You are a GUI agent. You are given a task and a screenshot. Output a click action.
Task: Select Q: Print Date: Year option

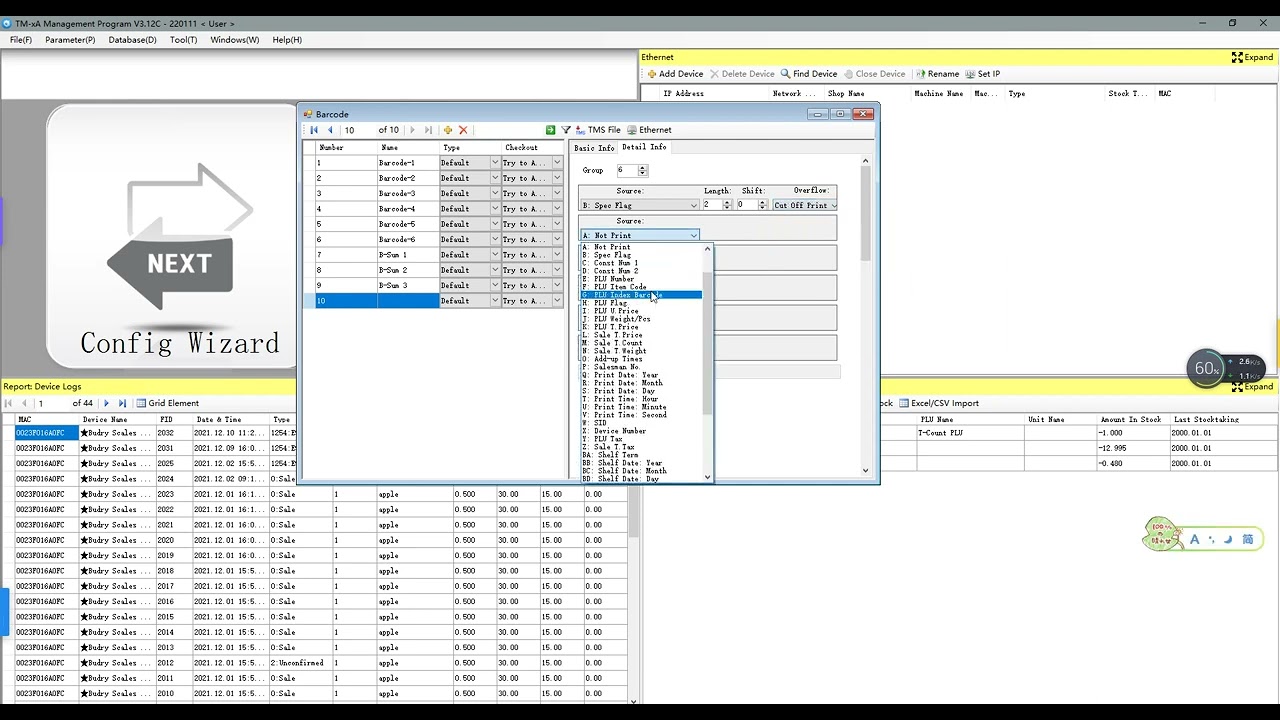pyautogui.click(x=641, y=375)
